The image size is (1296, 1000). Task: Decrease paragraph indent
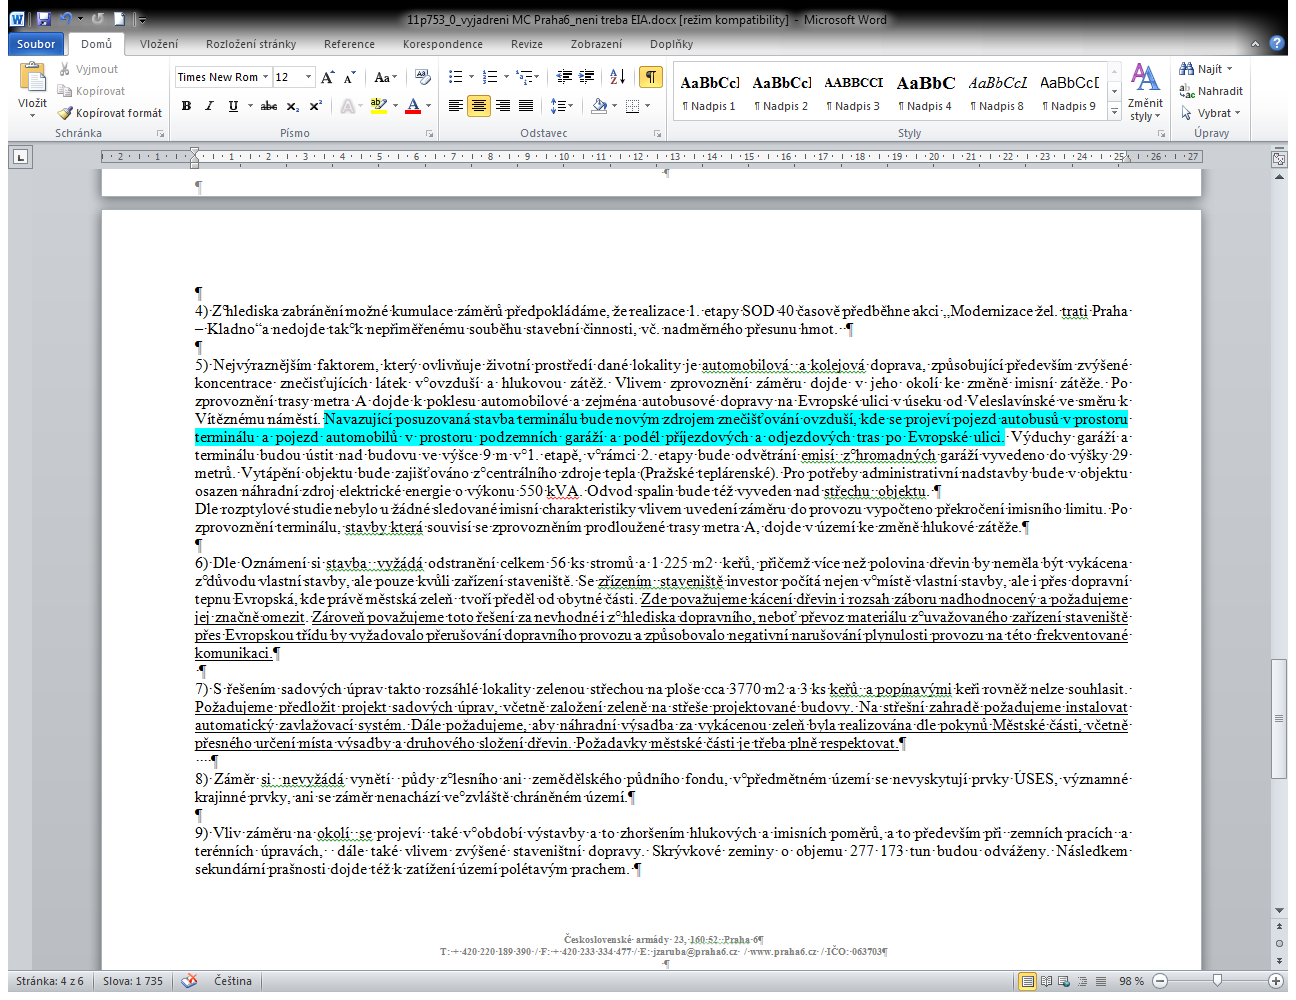click(x=564, y=77)
